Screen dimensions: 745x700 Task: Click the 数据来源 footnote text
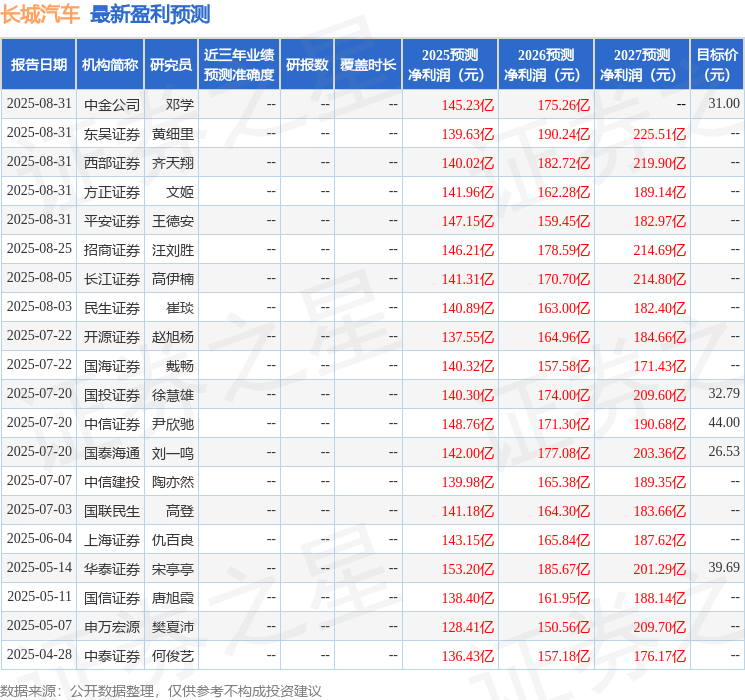click(x=161, y=690)
